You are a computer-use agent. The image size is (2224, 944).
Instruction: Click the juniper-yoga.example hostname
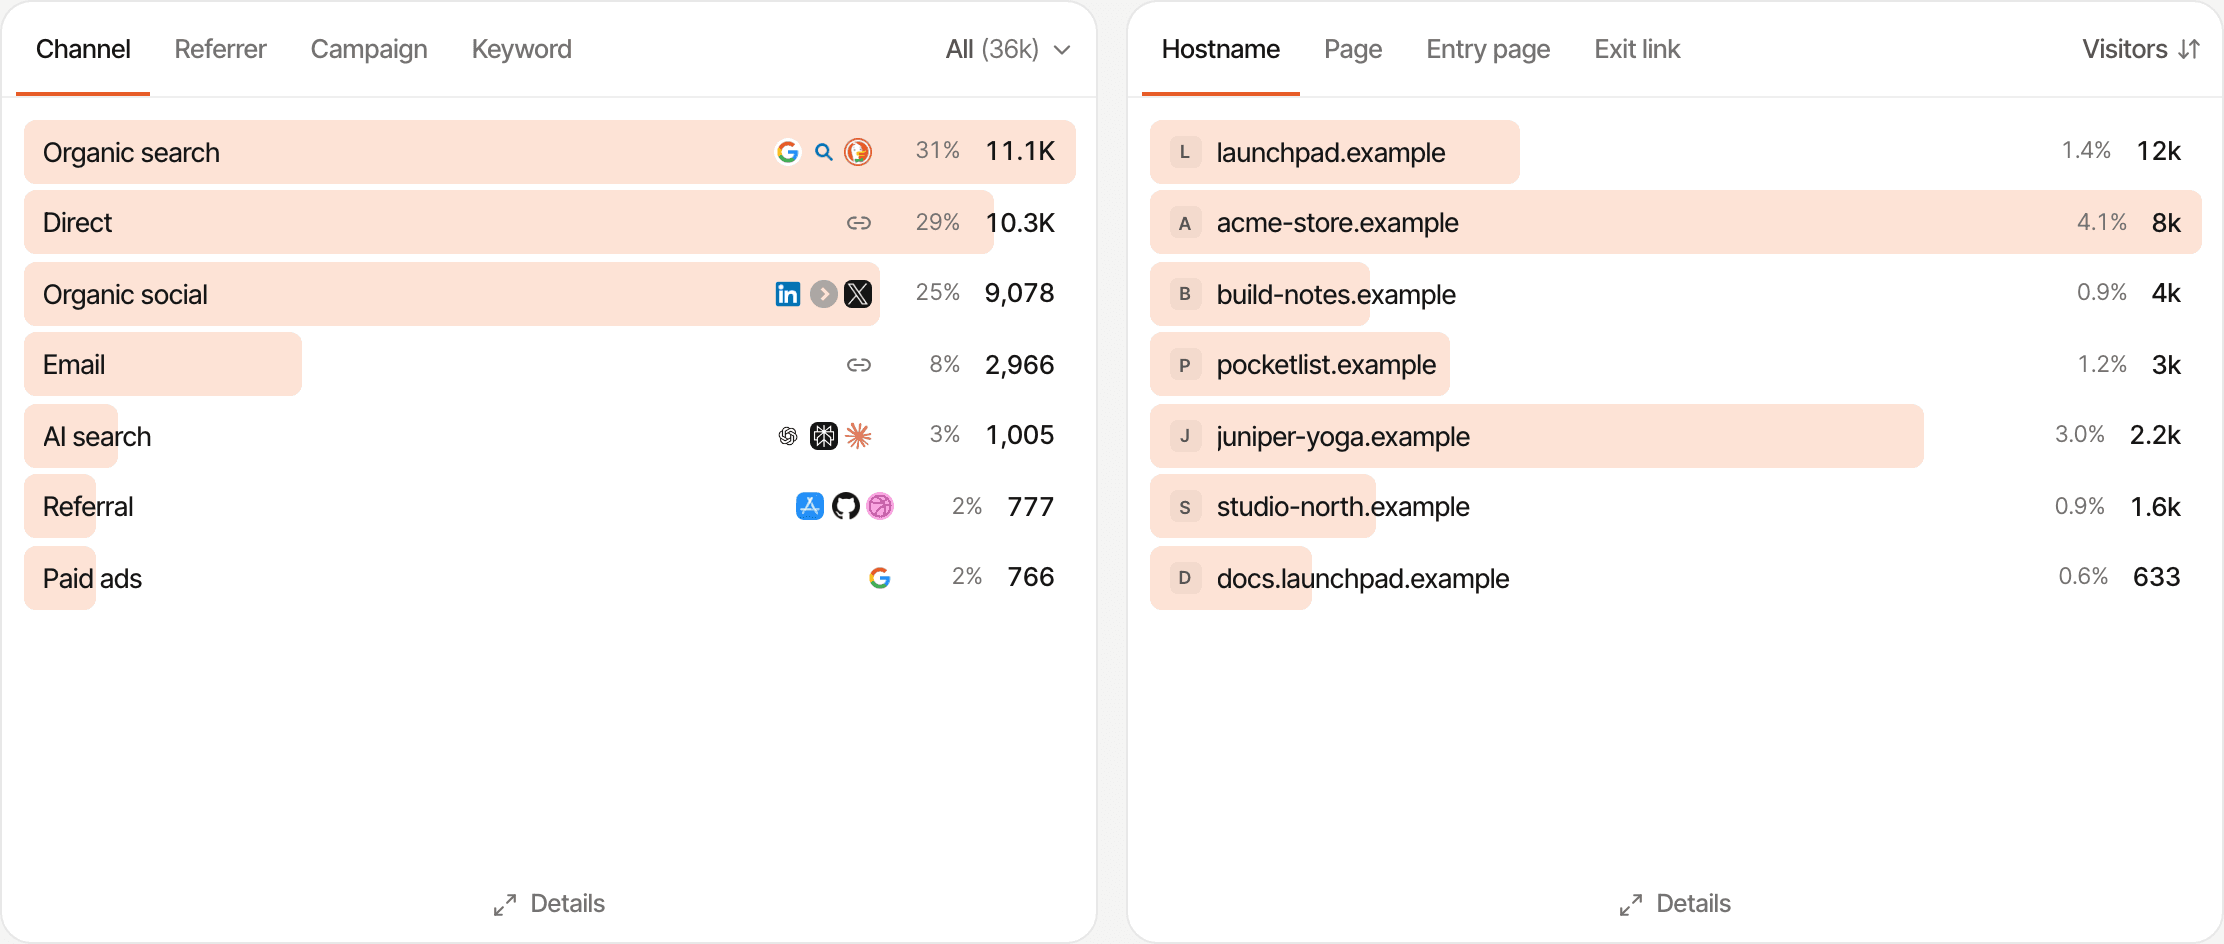tap(1343, 436)
